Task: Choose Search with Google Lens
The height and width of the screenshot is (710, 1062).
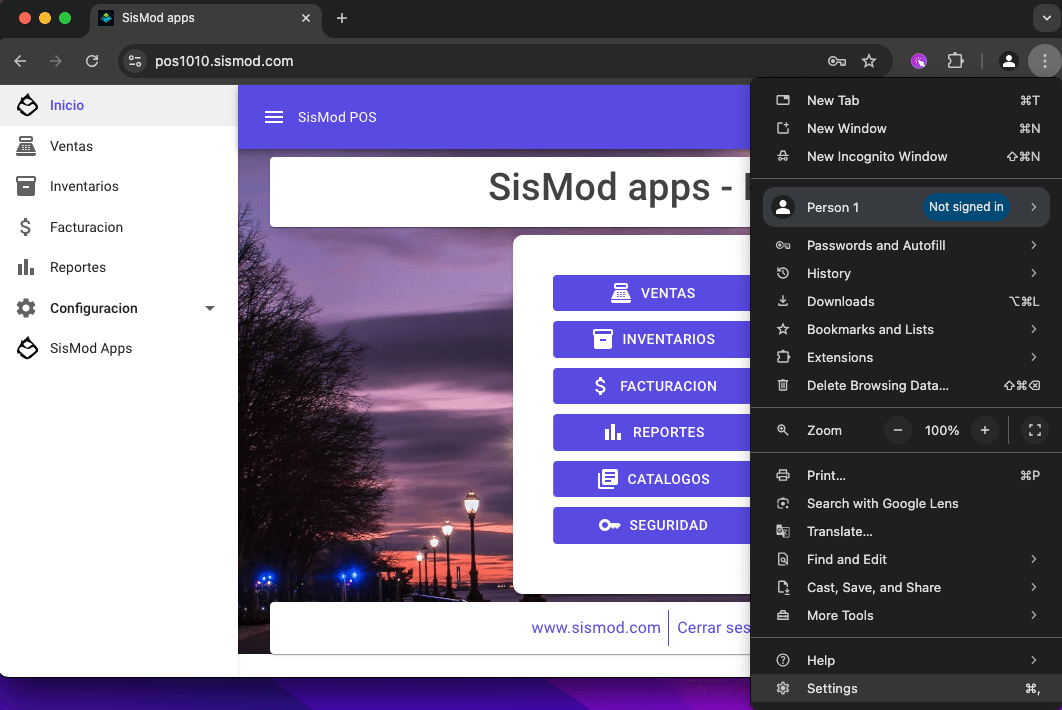Action: pos(906,503)
